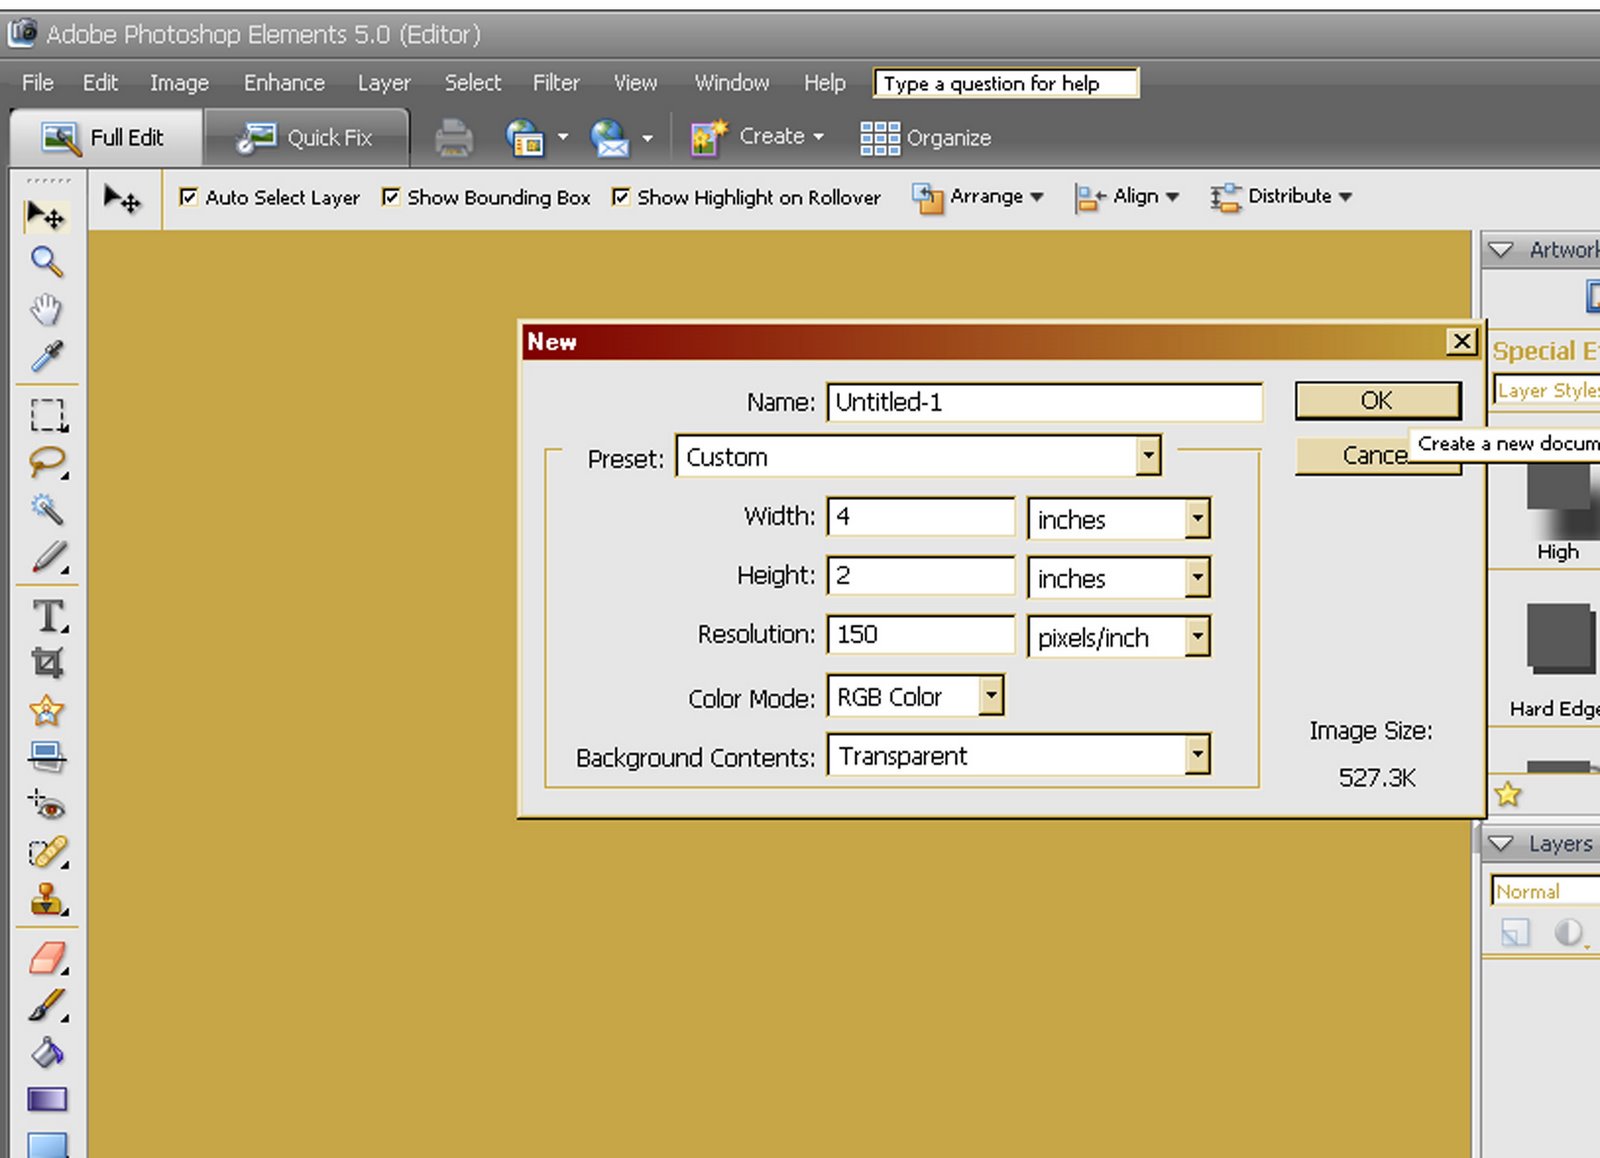The width and height of the screenshot is (1600, 1158).
Task: Click the Resolution value field
Action: pyautogui.click(x=921, y=634)
